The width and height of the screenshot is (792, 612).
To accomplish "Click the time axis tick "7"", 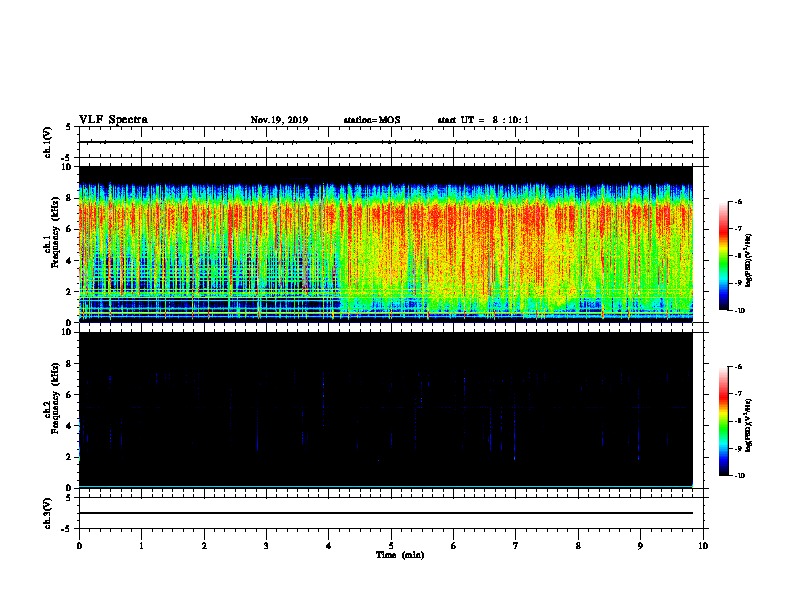I will coord(516,545).
